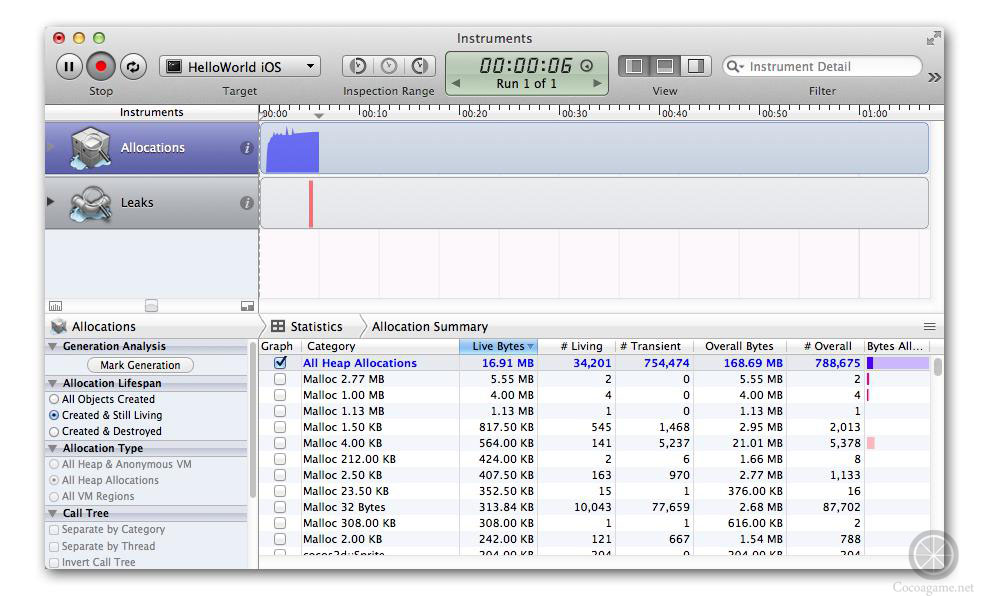Expand the Allocations instrument disclosure triangle

(x=50, y=148)
